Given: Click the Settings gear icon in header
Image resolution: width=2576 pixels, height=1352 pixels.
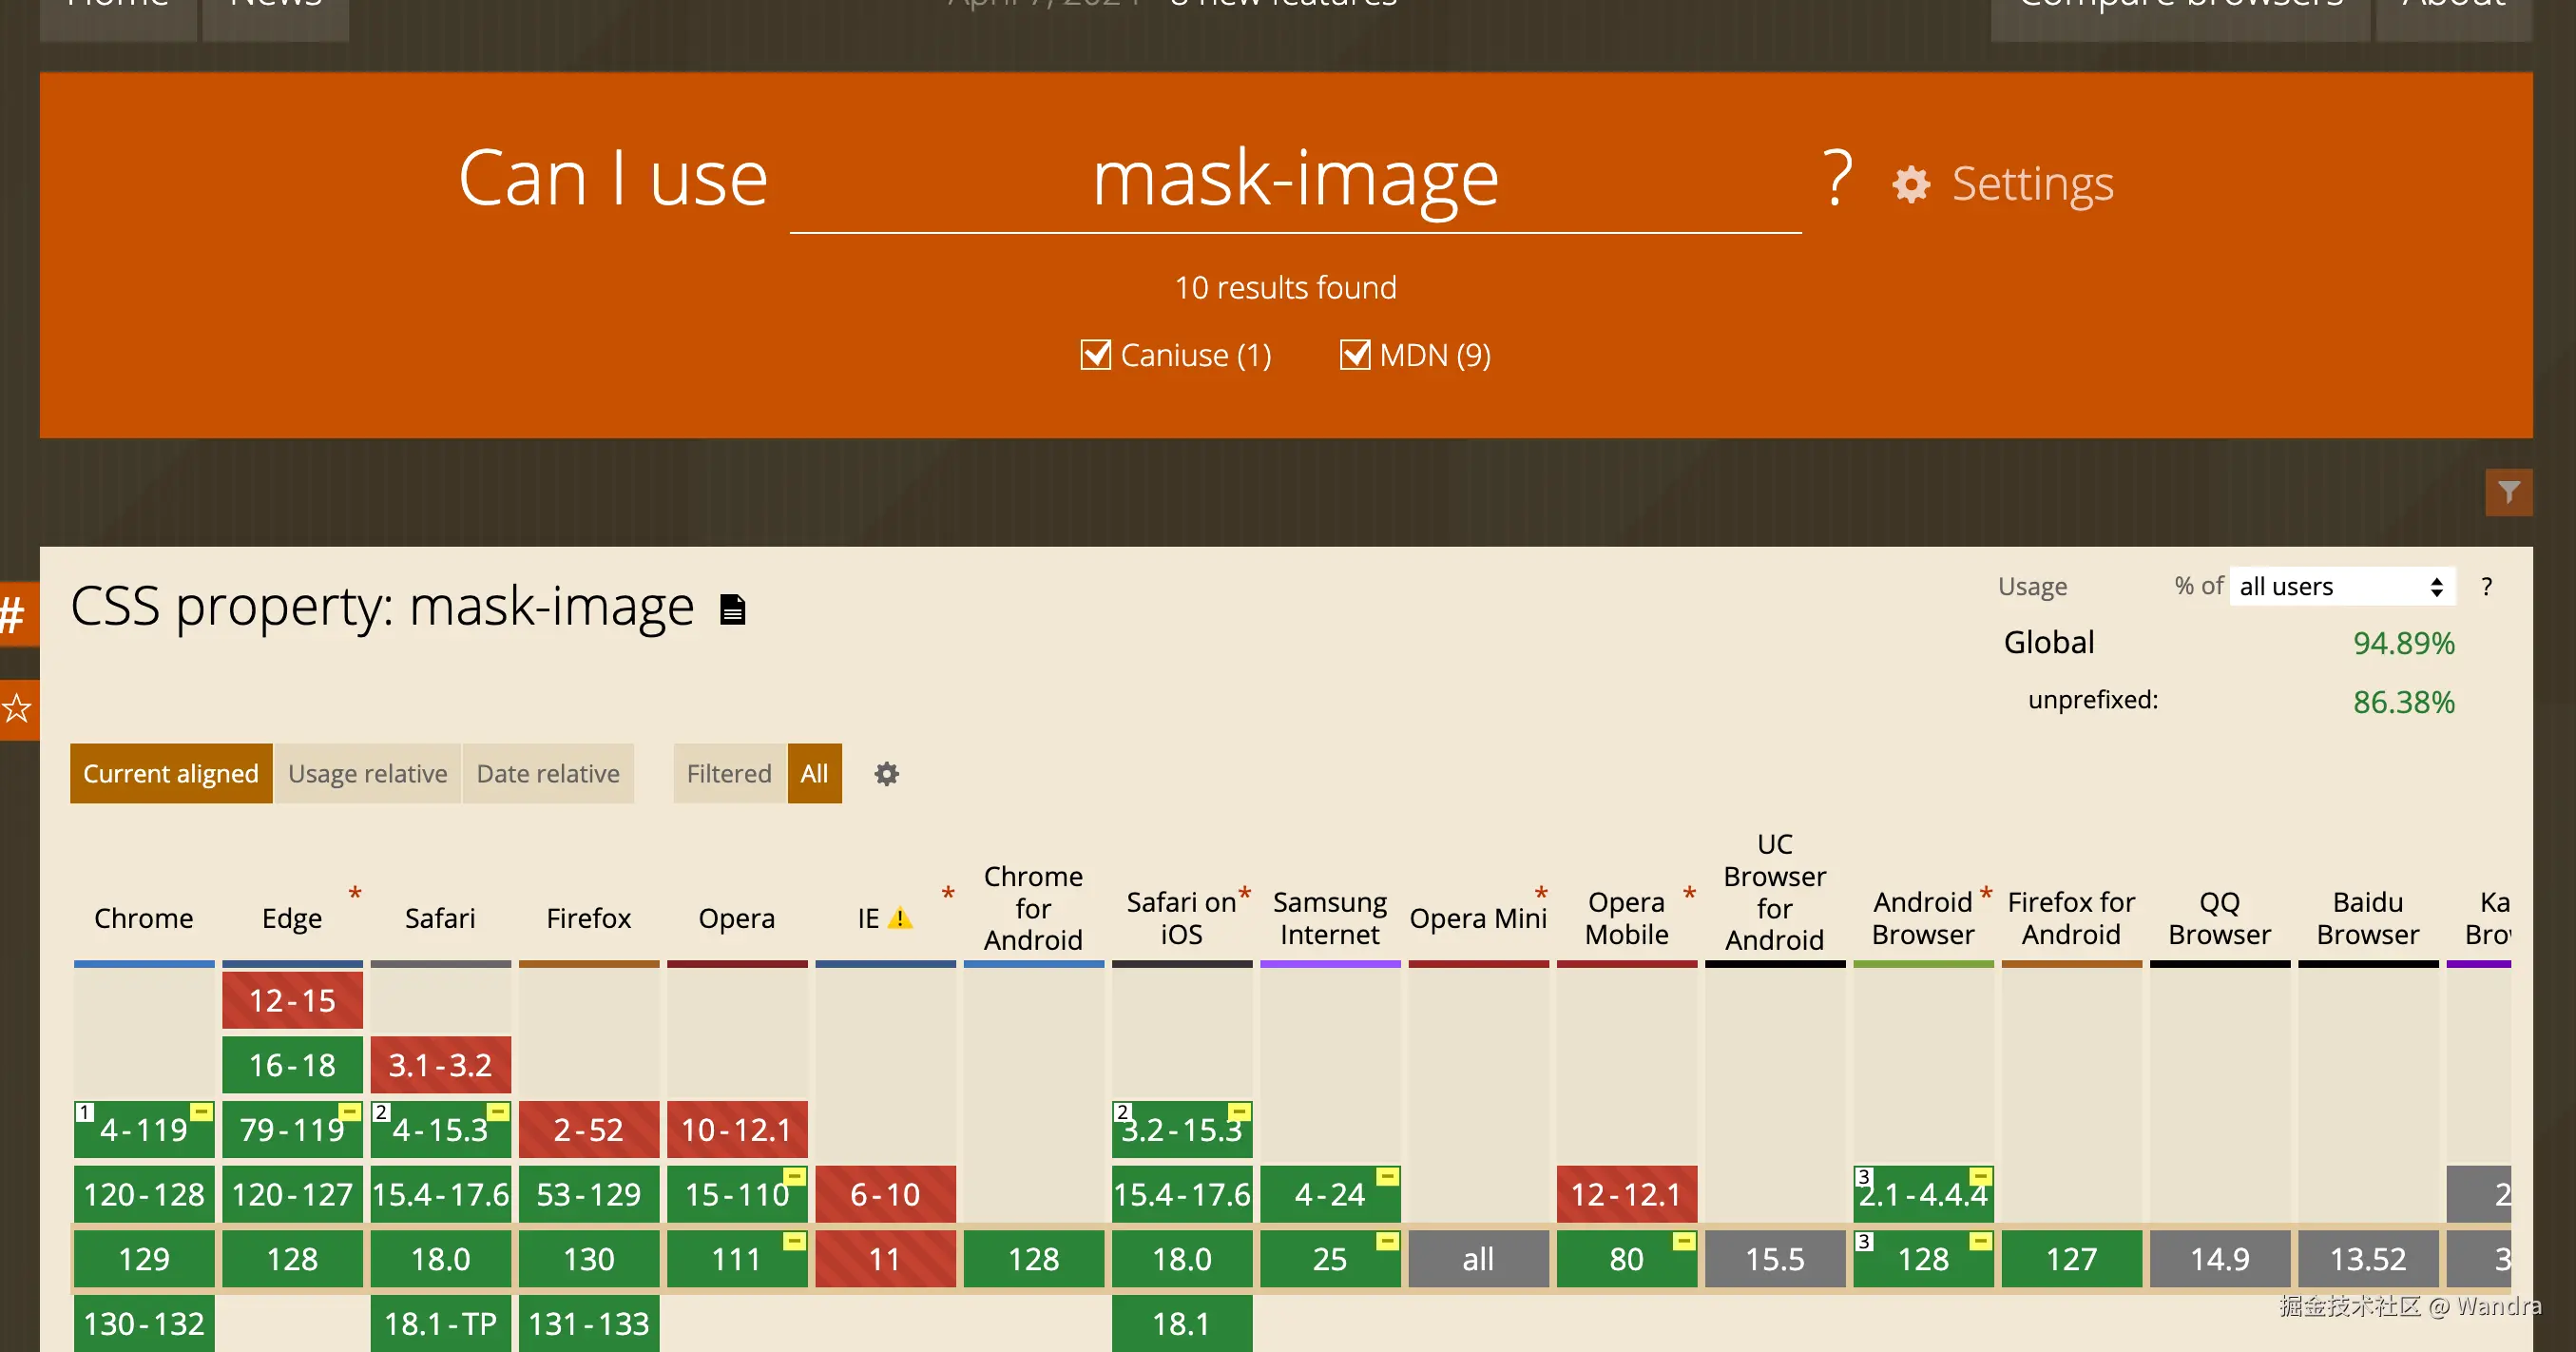Looking at the screenshot, I should (1911, 185).
